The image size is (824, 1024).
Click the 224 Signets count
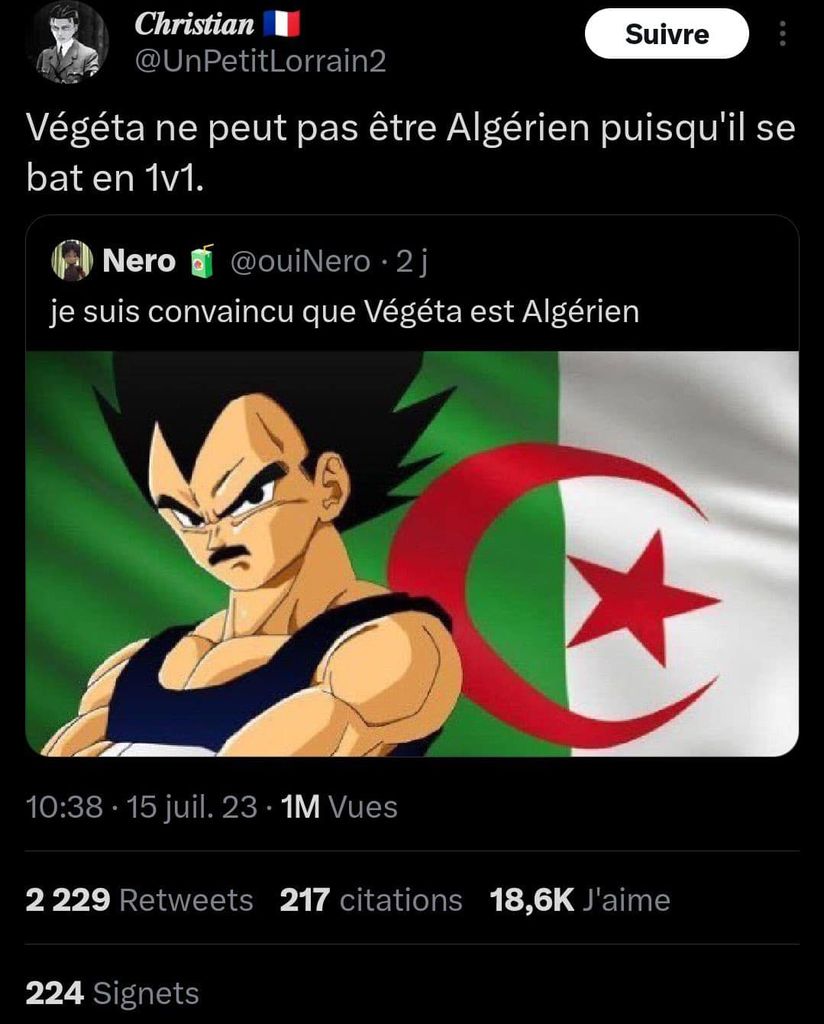(x=112, y=993)
